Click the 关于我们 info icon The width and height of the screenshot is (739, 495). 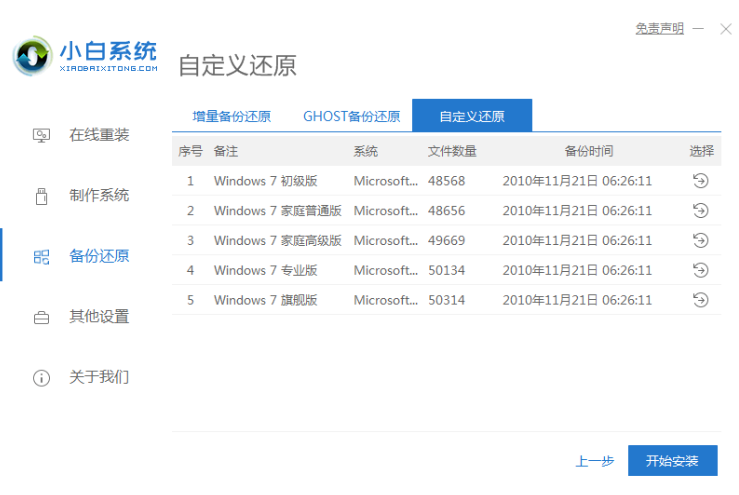point(41,378)
